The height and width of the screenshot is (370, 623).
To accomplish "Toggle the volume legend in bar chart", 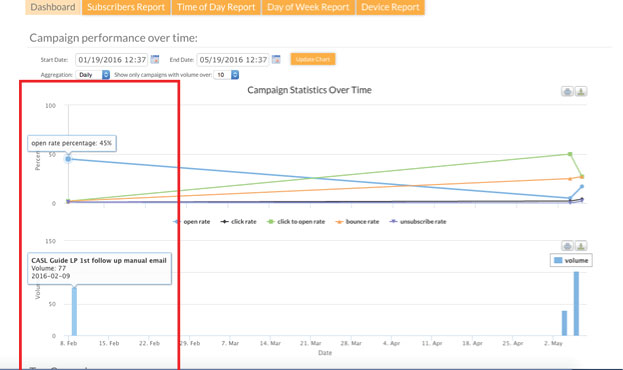I will (571, 260).
